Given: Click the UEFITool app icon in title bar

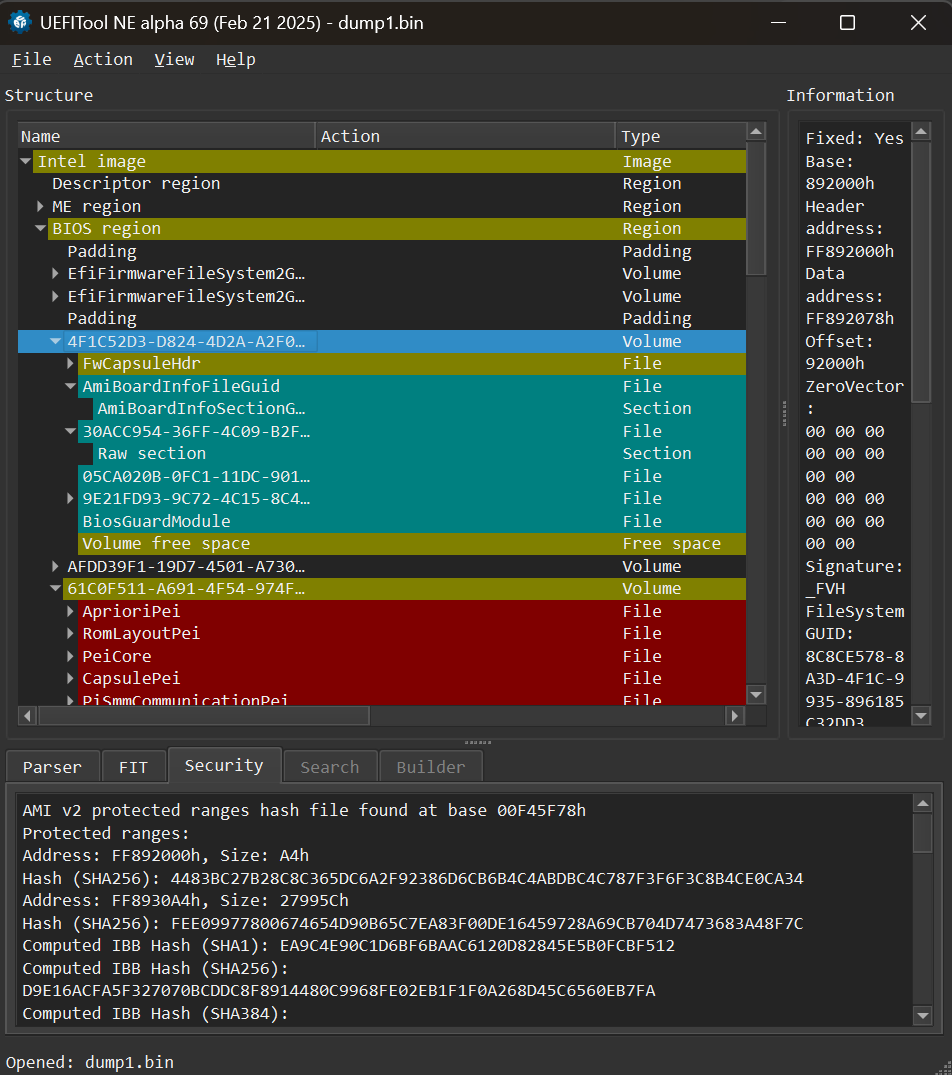Looking at the screenshot, I should tap(20, 23).
